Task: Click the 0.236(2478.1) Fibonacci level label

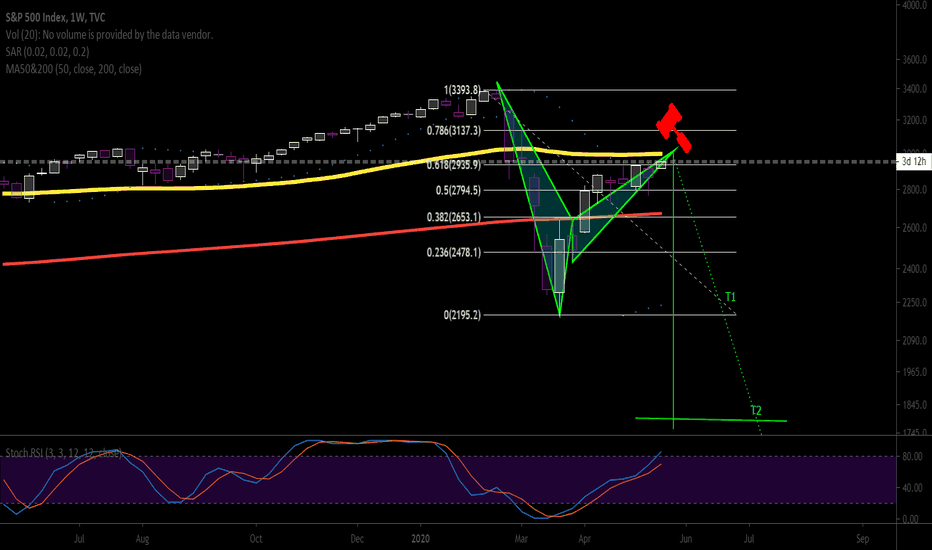Action: [454, 253]
